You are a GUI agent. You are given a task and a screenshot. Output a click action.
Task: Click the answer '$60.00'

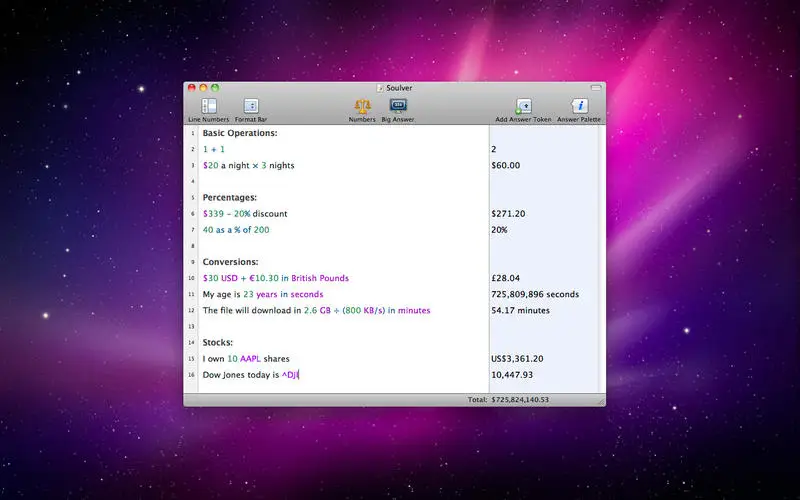pos(506,165)
